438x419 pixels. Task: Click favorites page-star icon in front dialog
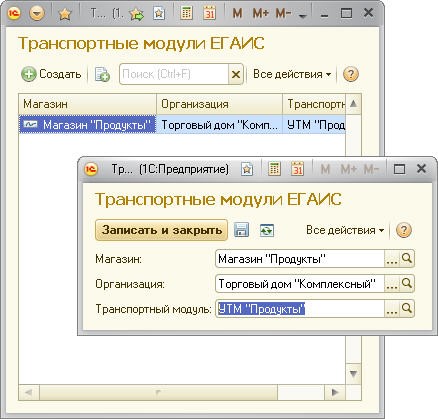pos(247,169)
